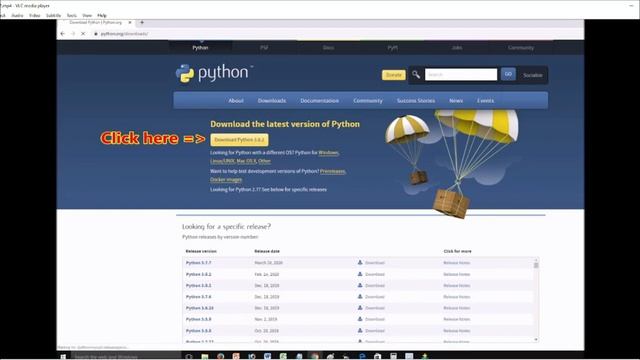Open the Help menu in VLC
The width and height of the screenshot is (640, 360).
coord(102,15)
